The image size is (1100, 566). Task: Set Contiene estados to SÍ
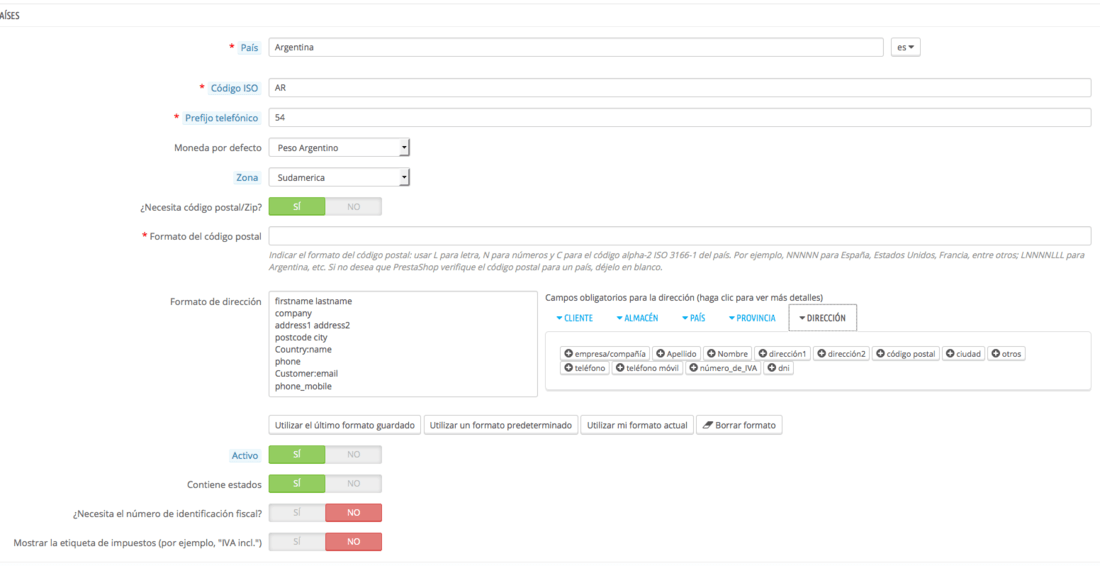tap(297, 484)
